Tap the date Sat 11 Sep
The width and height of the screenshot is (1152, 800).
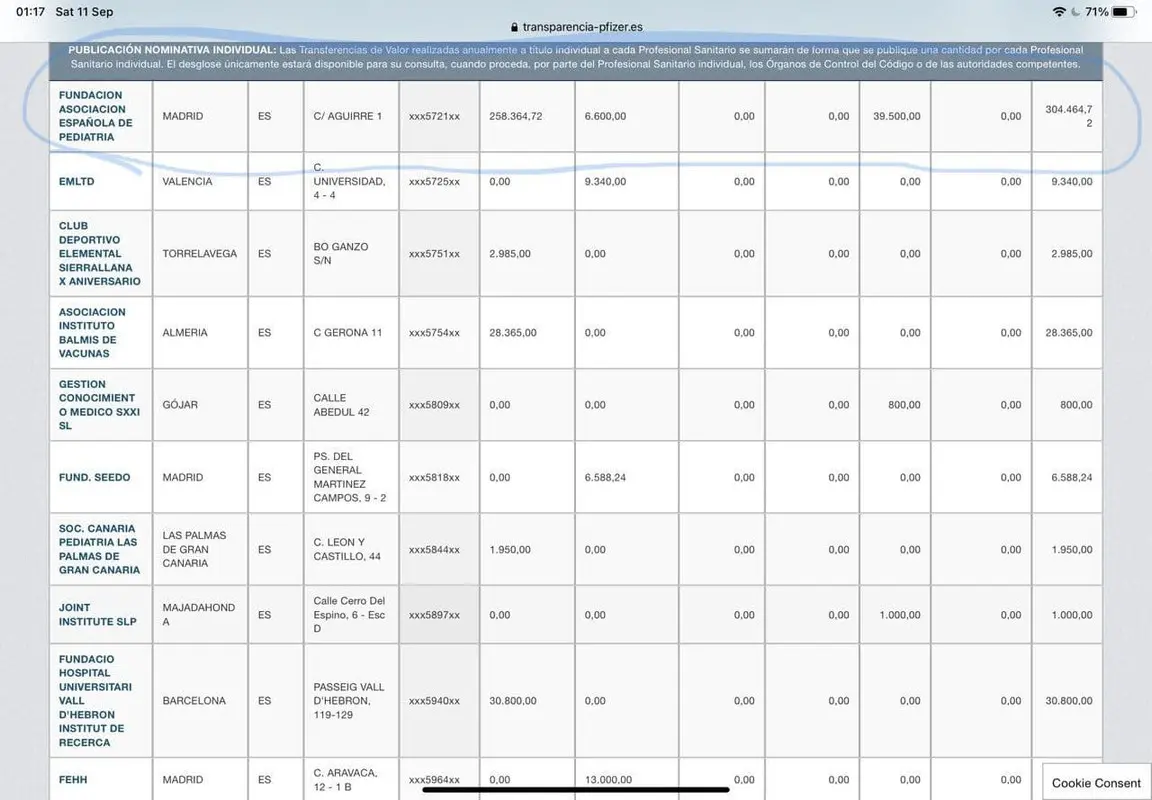coord(84,12)
